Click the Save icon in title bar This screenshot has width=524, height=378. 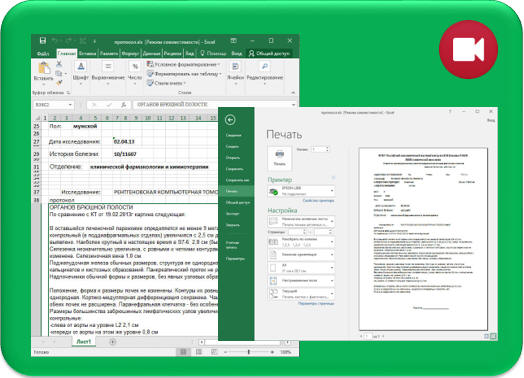[x=43, y=41]
